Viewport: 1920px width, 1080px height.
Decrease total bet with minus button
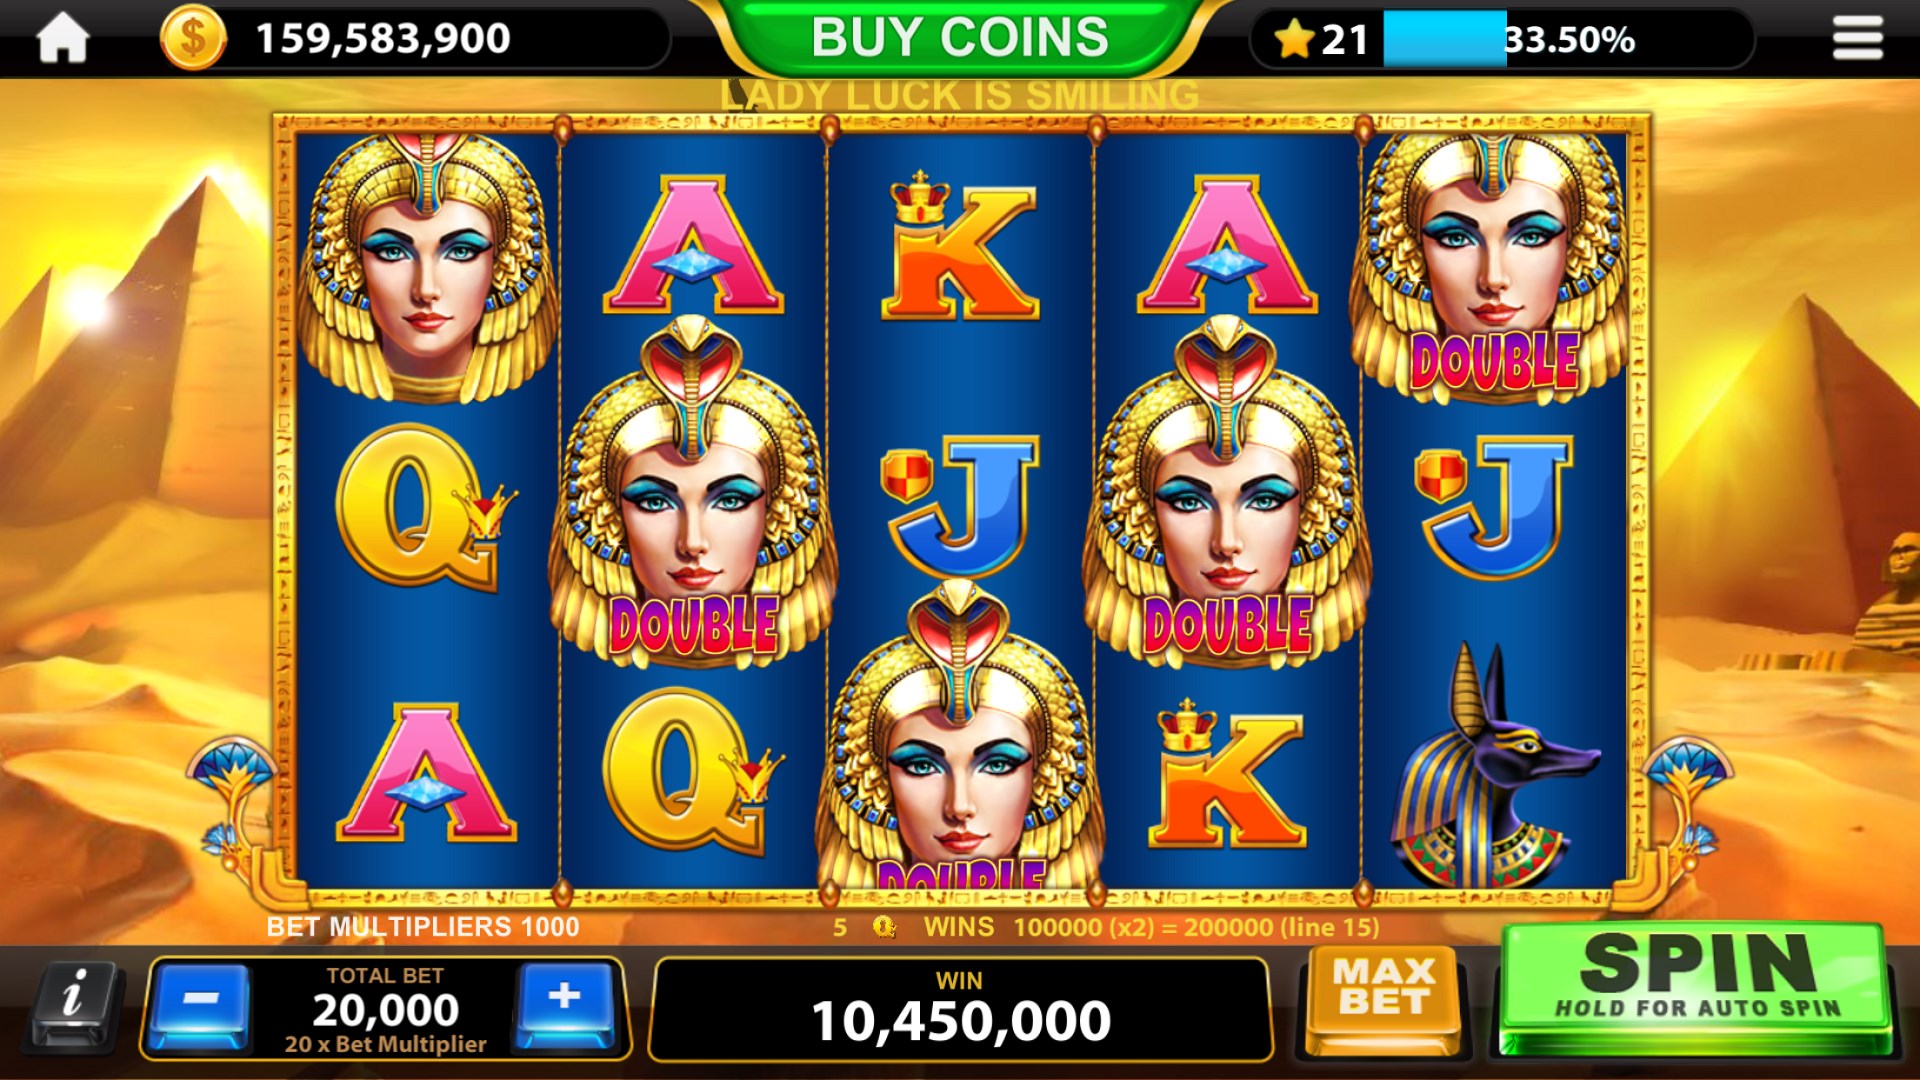tap(200, 1004)
